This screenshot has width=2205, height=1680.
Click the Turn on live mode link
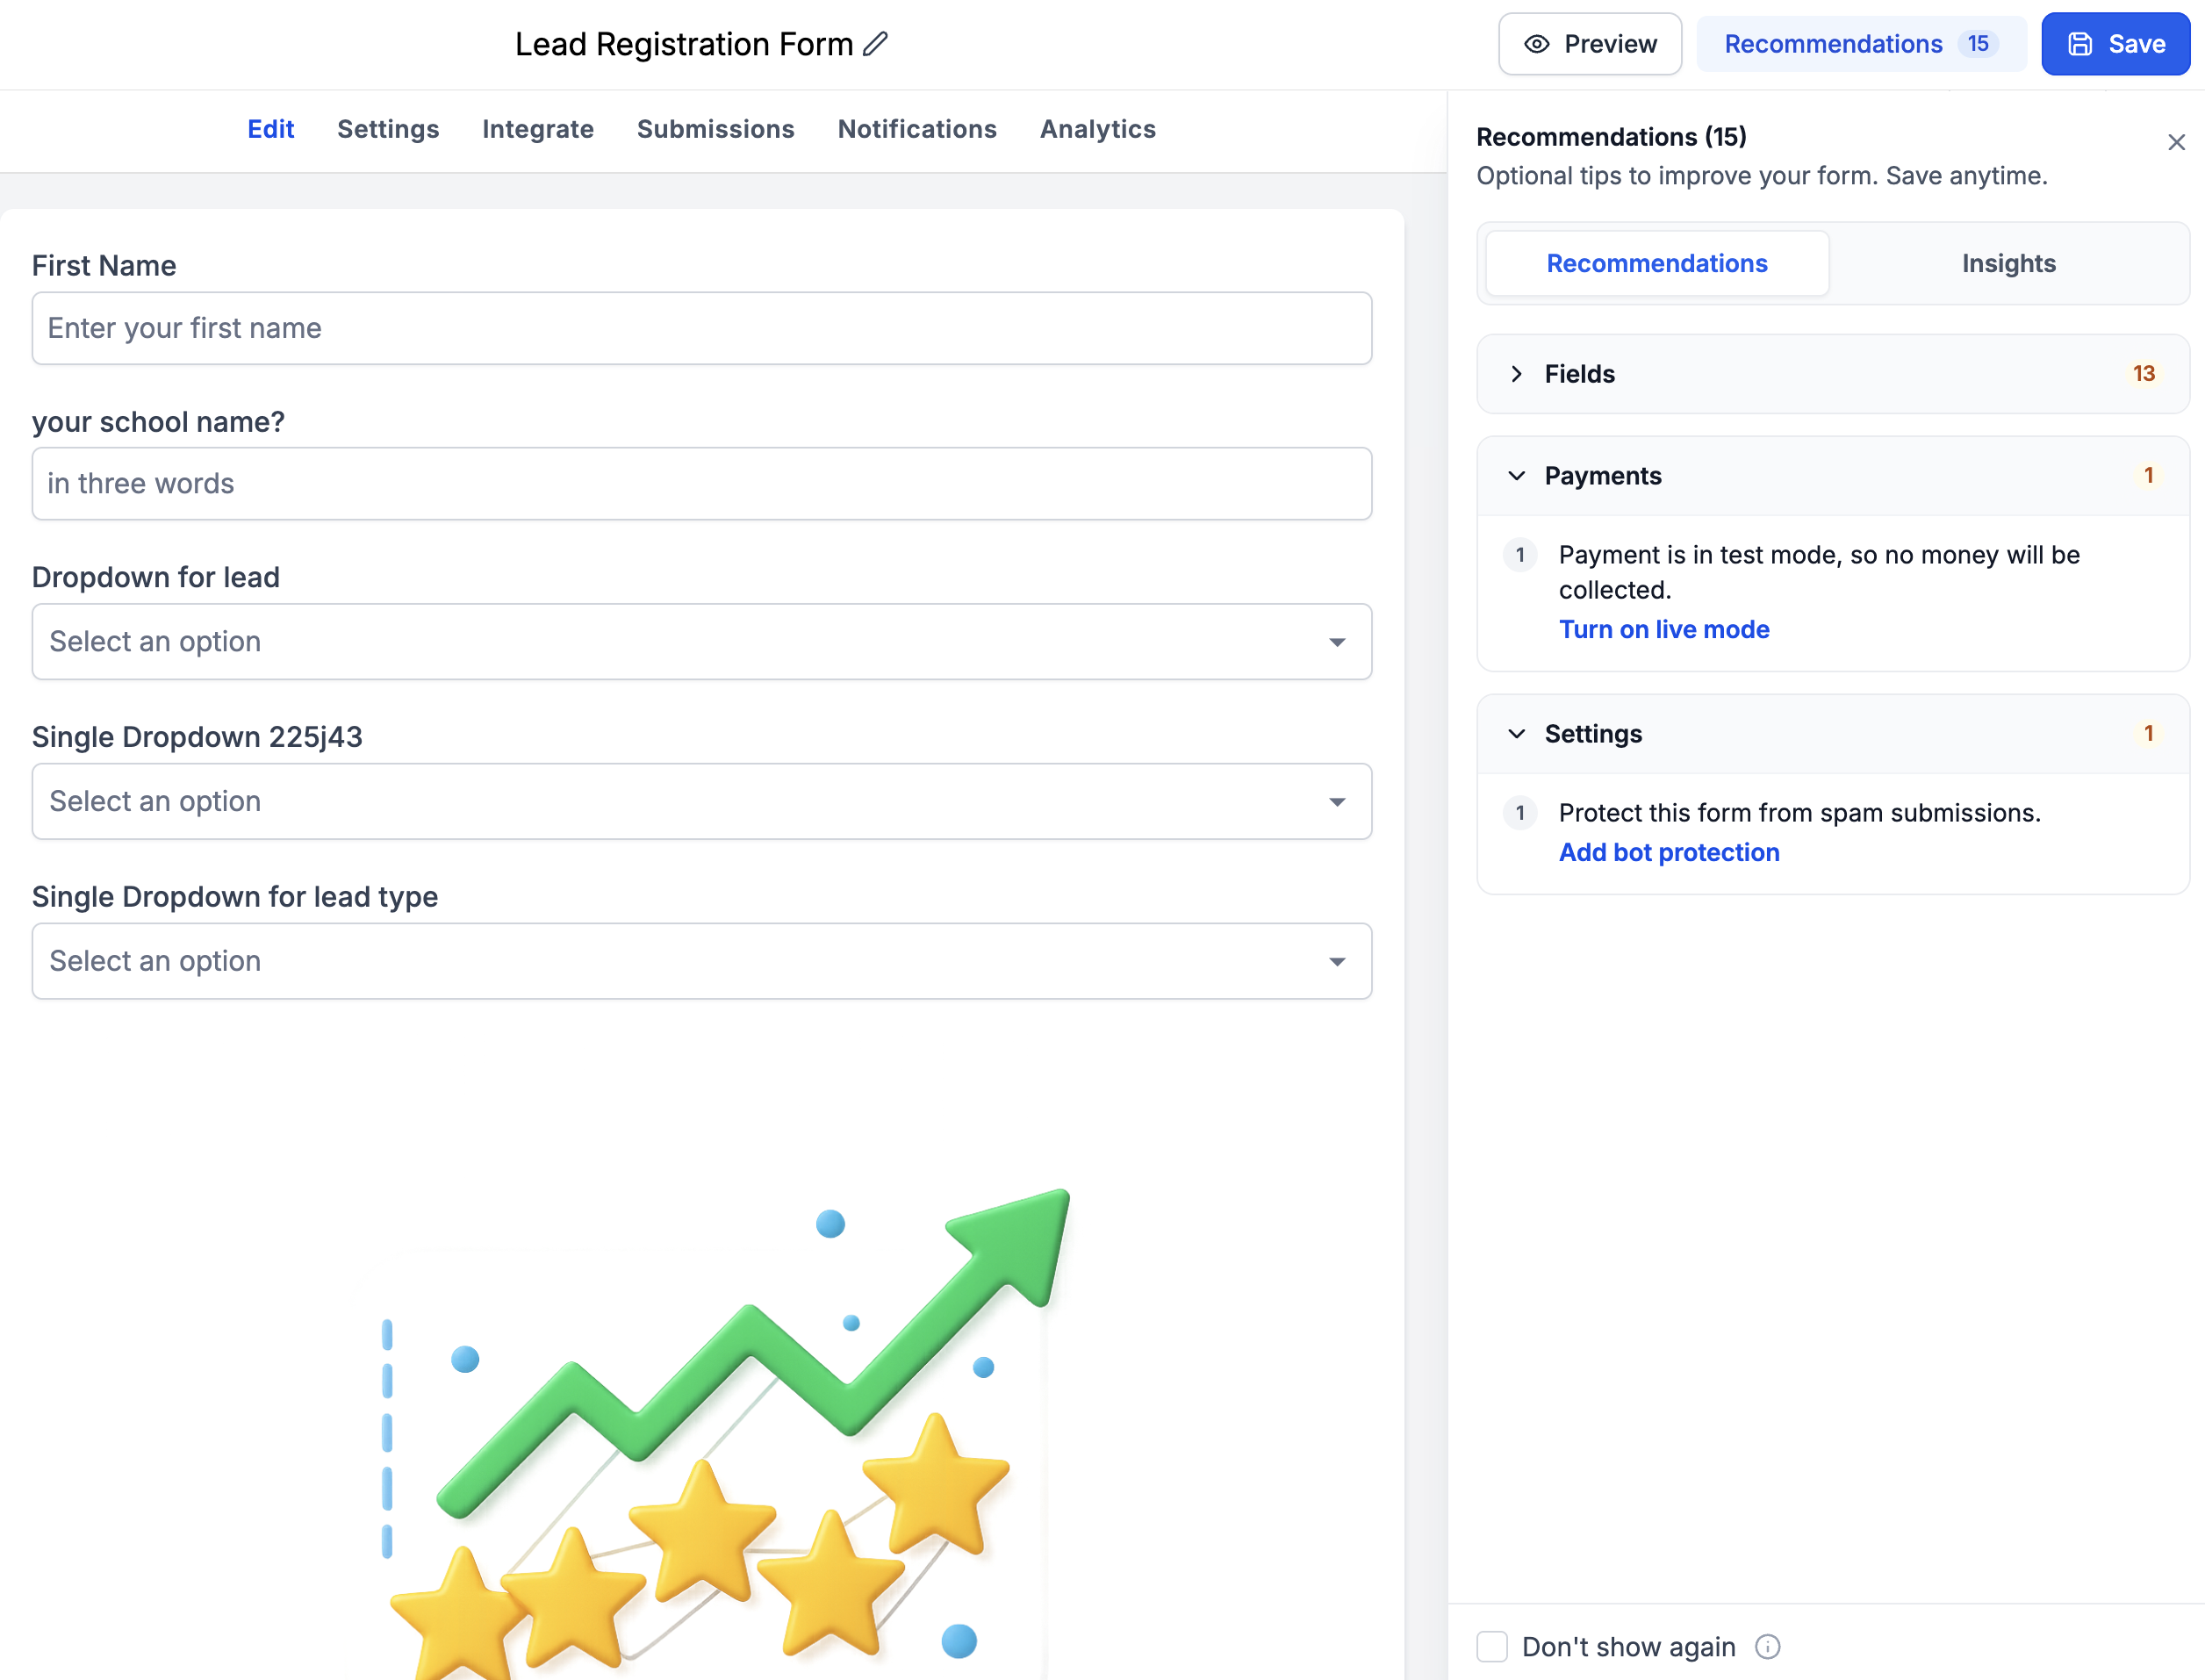click(x=1664, y=630)
